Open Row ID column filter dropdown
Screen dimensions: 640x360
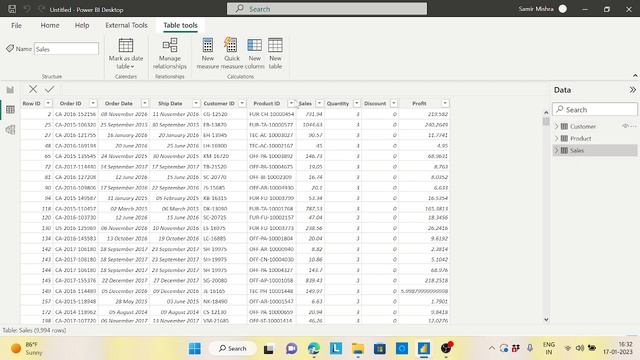click(x=48, y=103)
